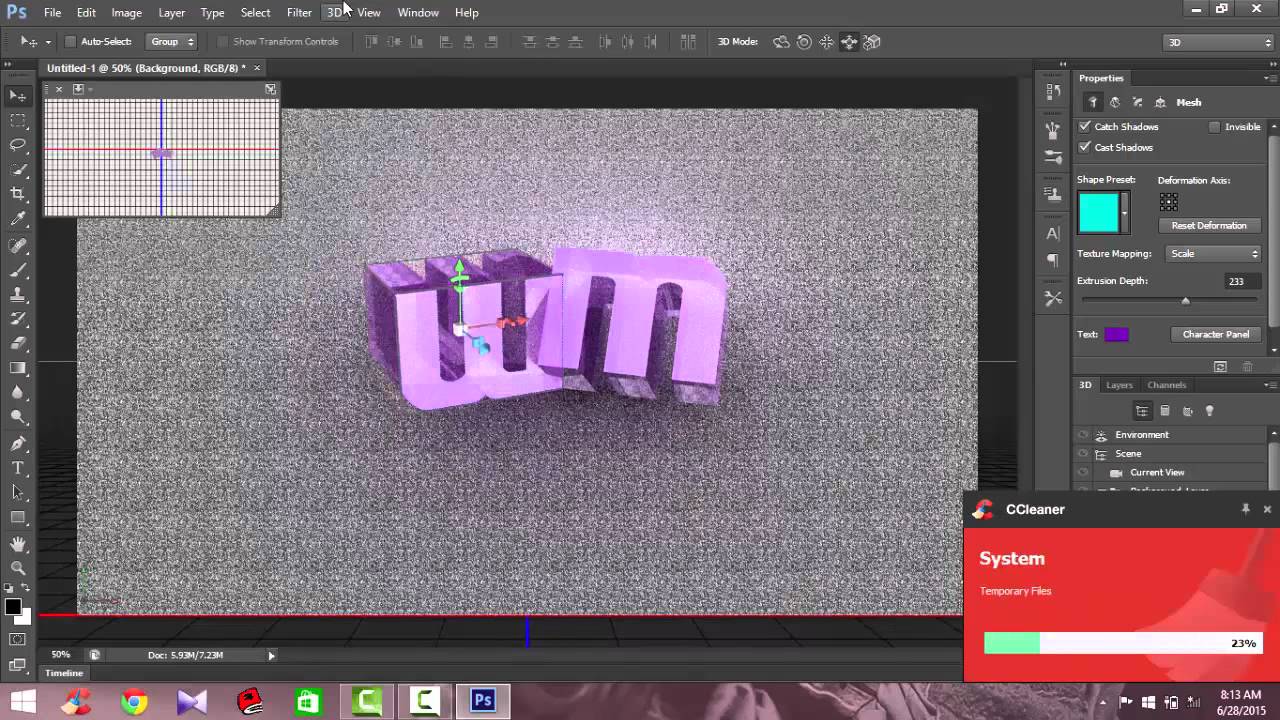Screen dimensions: 1280x720
Task: Open the status bar info arrow
Action: pyautogui.click(x=271, y=656)
